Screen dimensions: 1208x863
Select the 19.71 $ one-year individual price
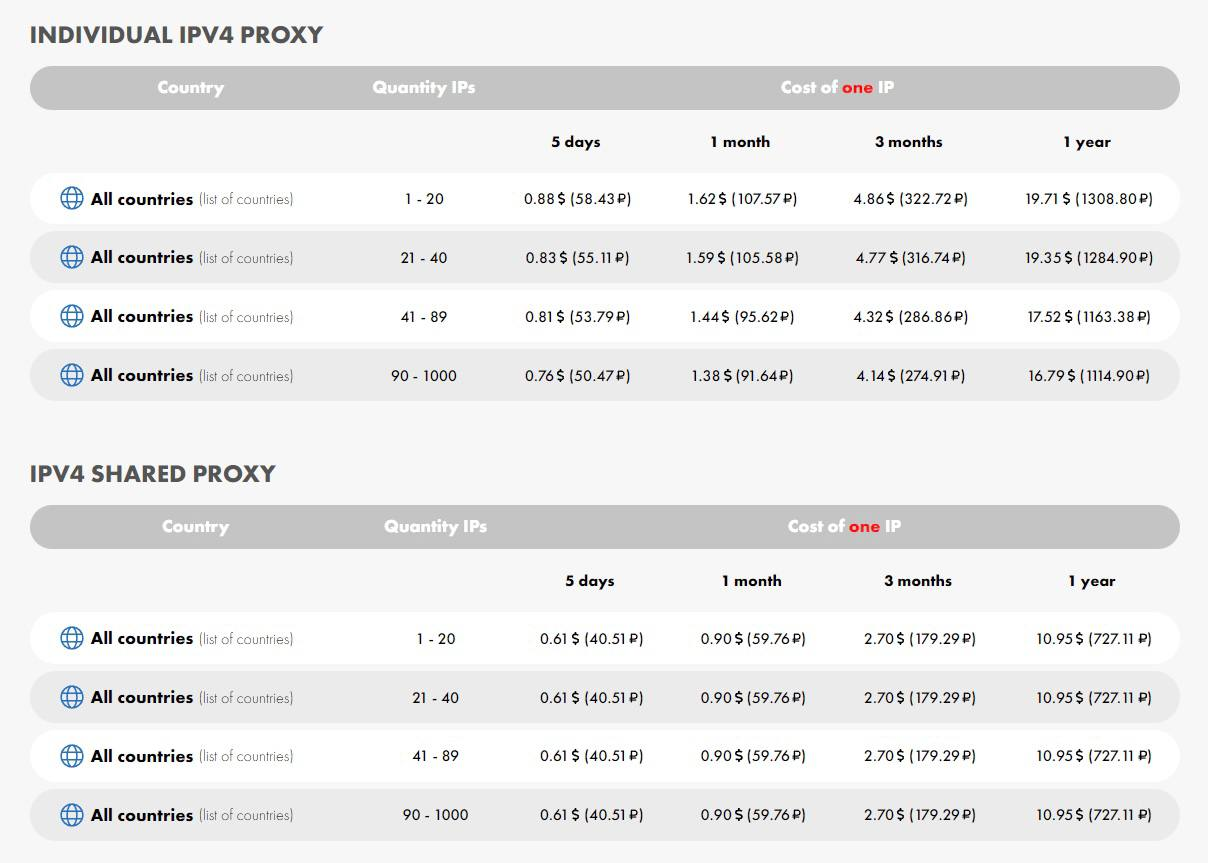tap(1088, 199)
